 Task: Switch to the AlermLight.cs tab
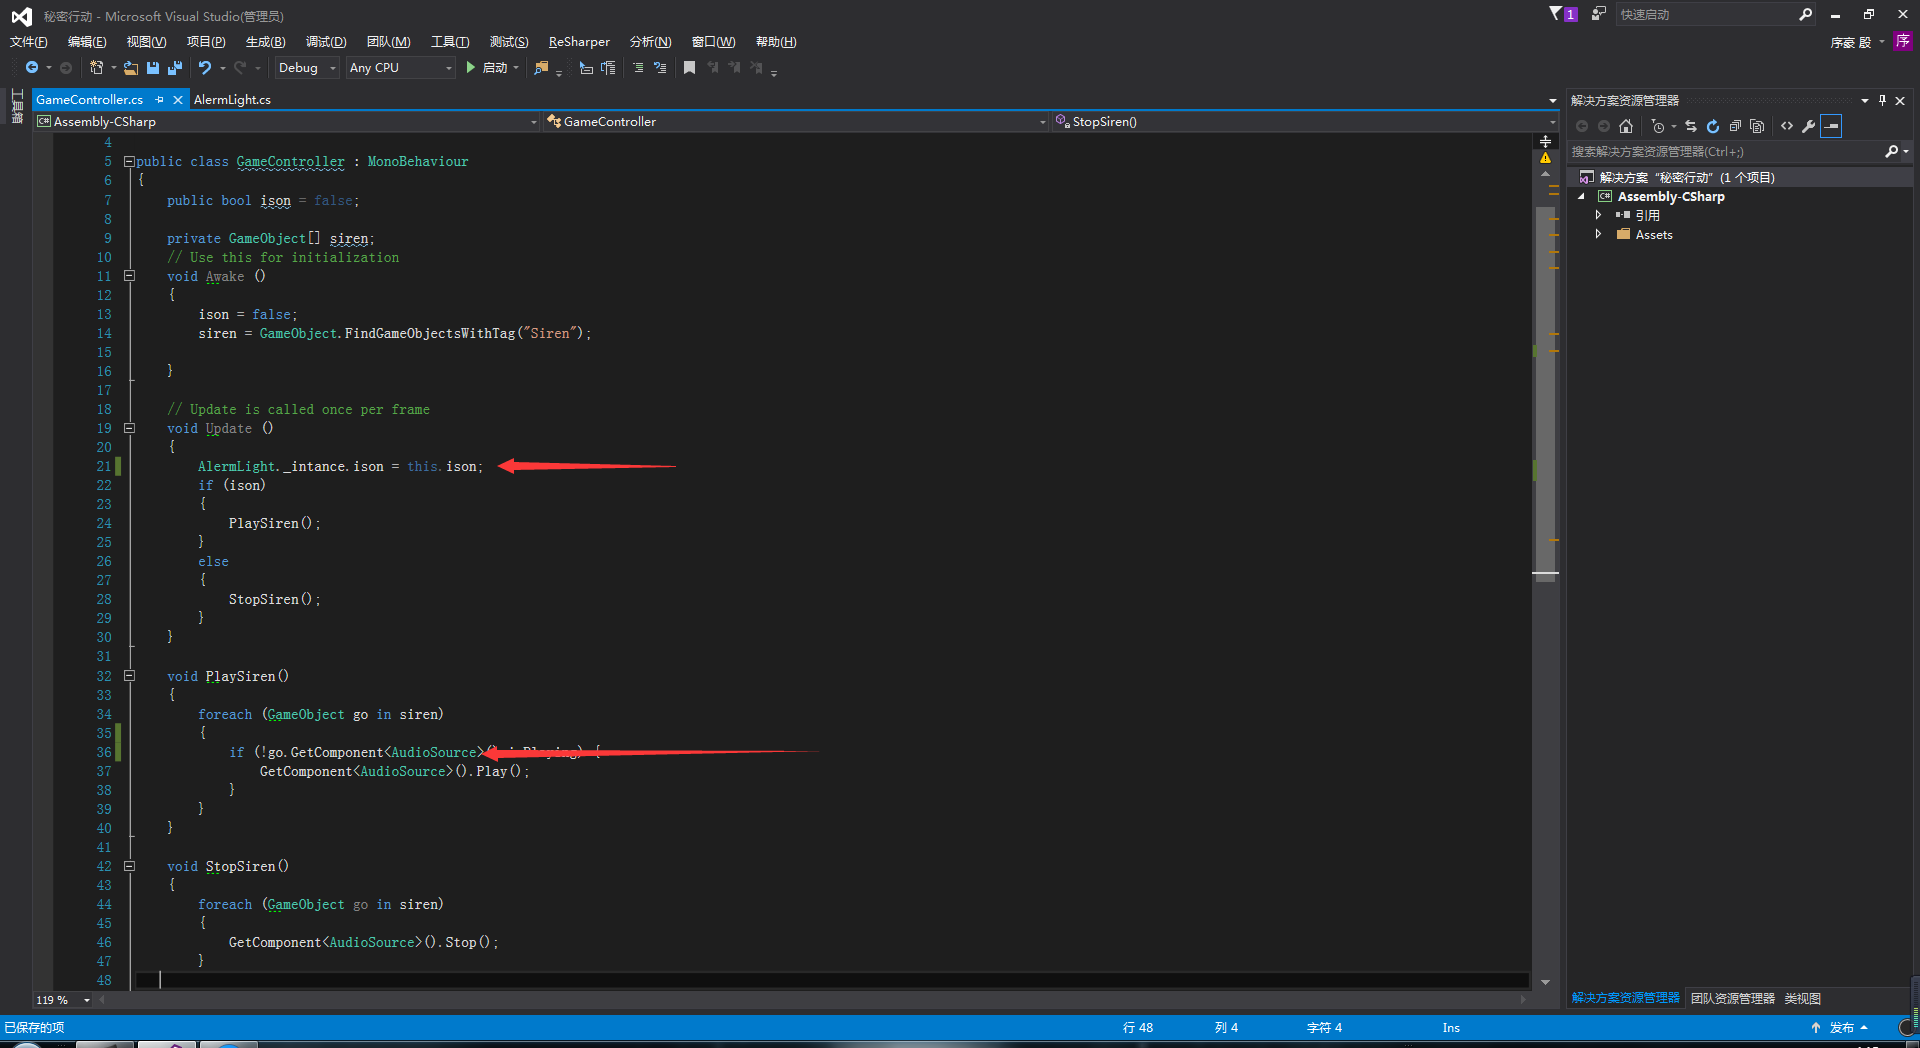click(232, 100)
